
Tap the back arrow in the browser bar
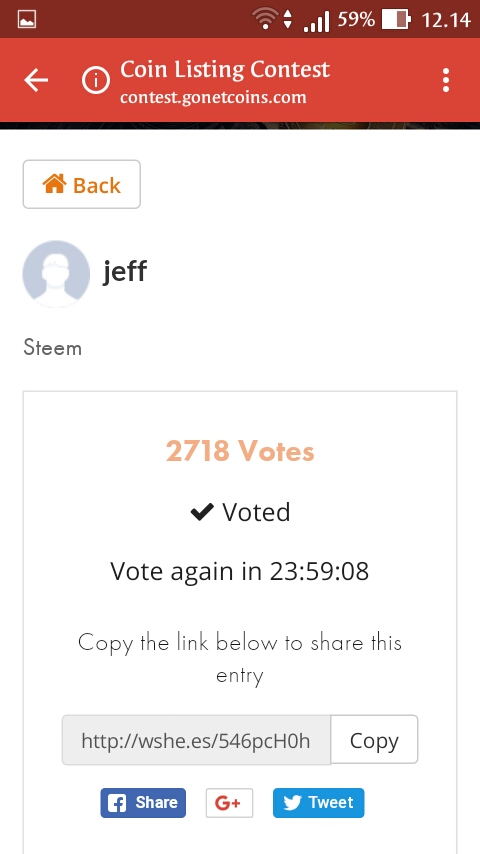click(x=36, y=81)
